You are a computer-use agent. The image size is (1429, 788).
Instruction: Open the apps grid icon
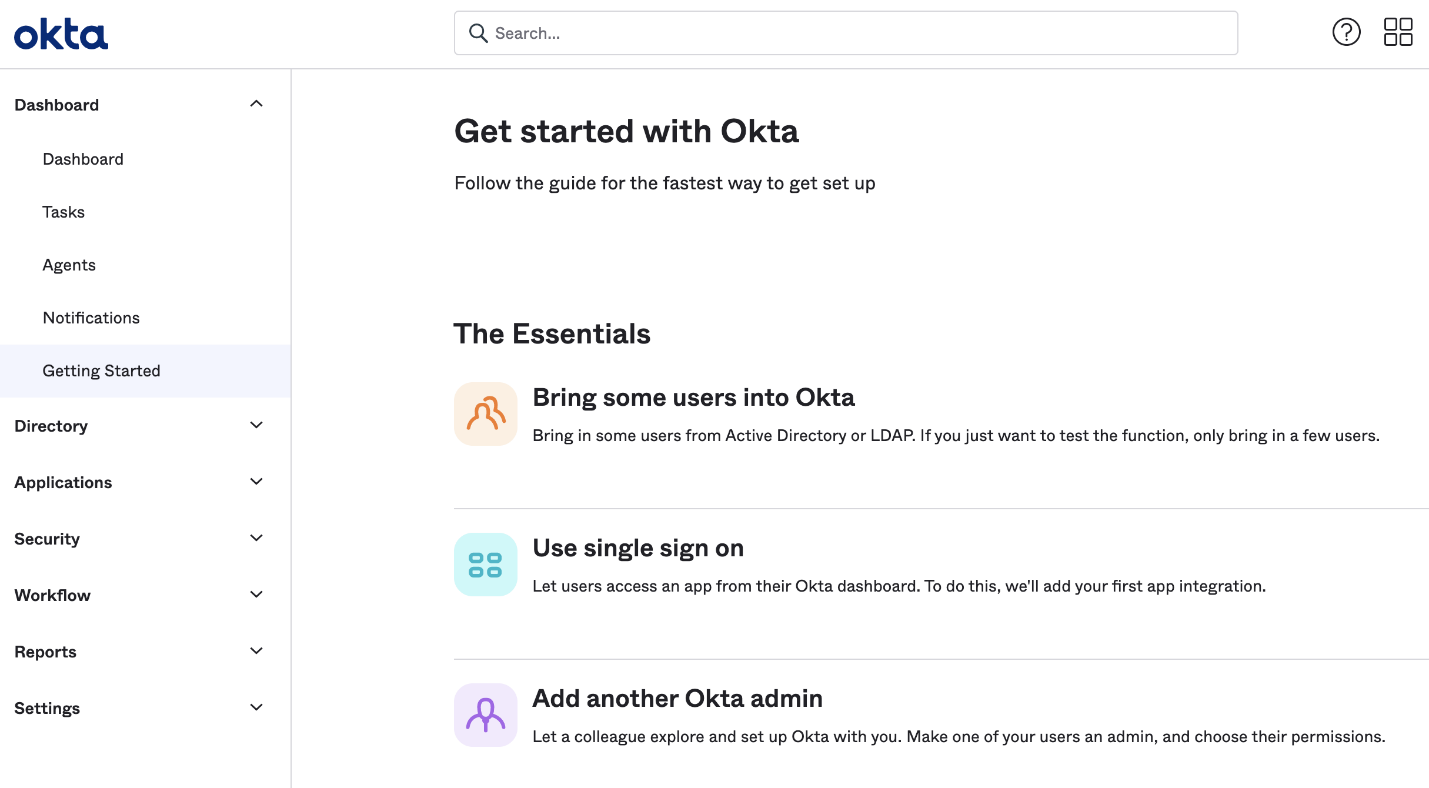(x=1398, y=33)
